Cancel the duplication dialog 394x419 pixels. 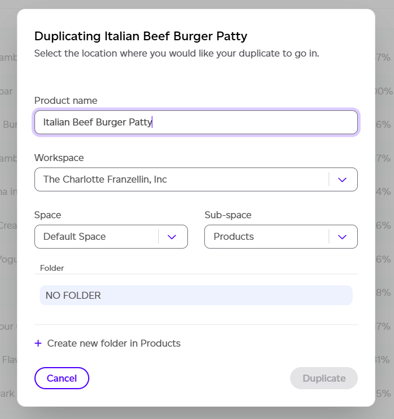click(62, 378)
